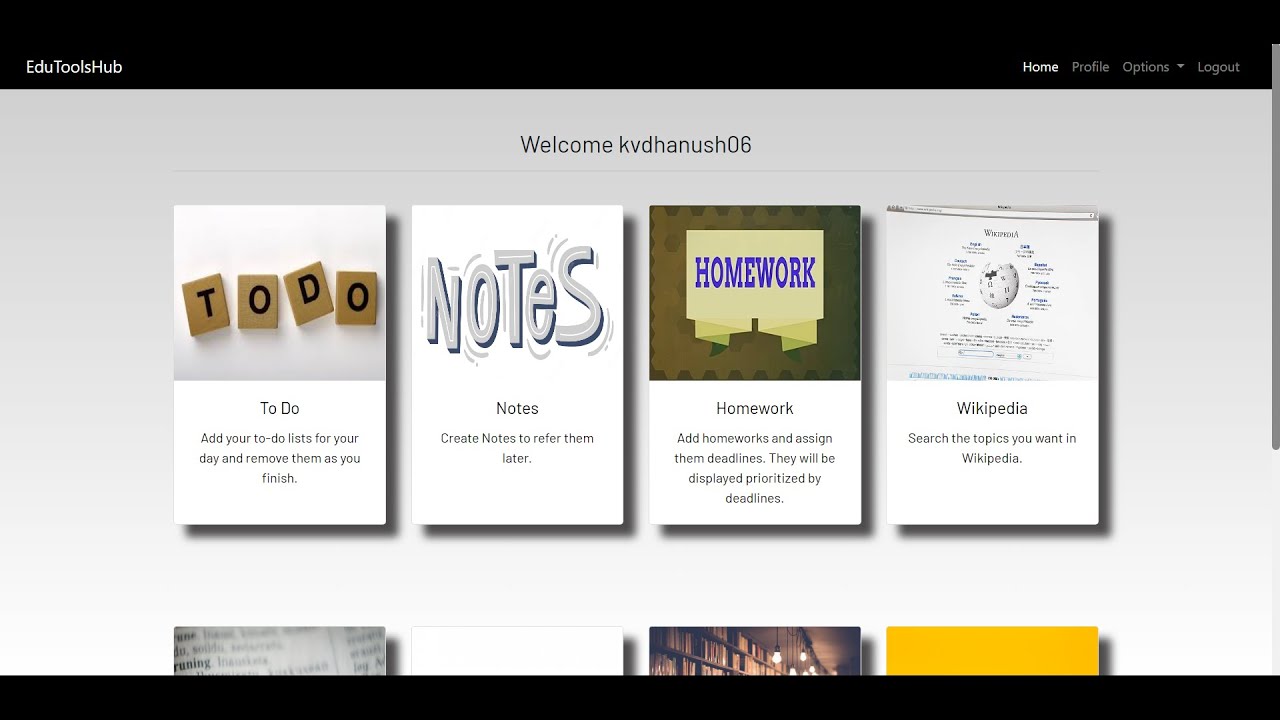This screenshot has width=1280, height=720.
Task: Select the 'Add your to-do lists' description
Action: click(280, 458)
